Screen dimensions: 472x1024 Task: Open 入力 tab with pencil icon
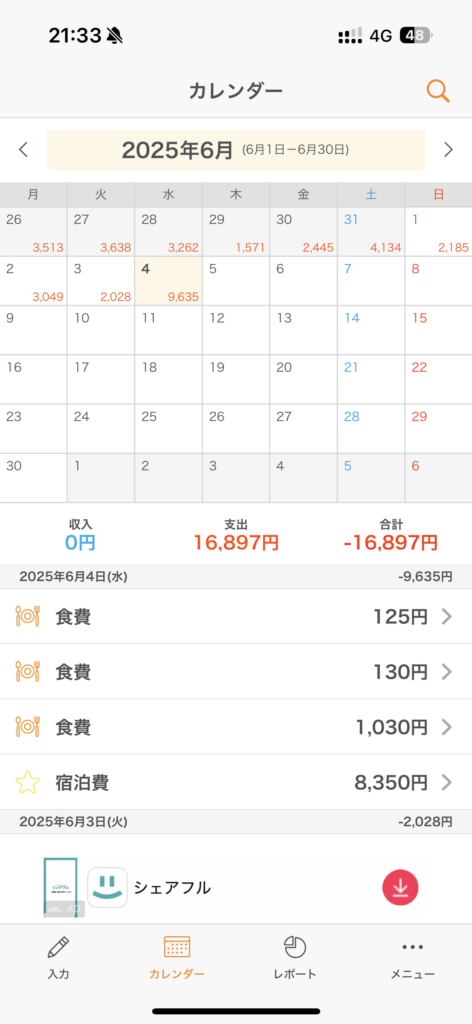tap(58, 957)
